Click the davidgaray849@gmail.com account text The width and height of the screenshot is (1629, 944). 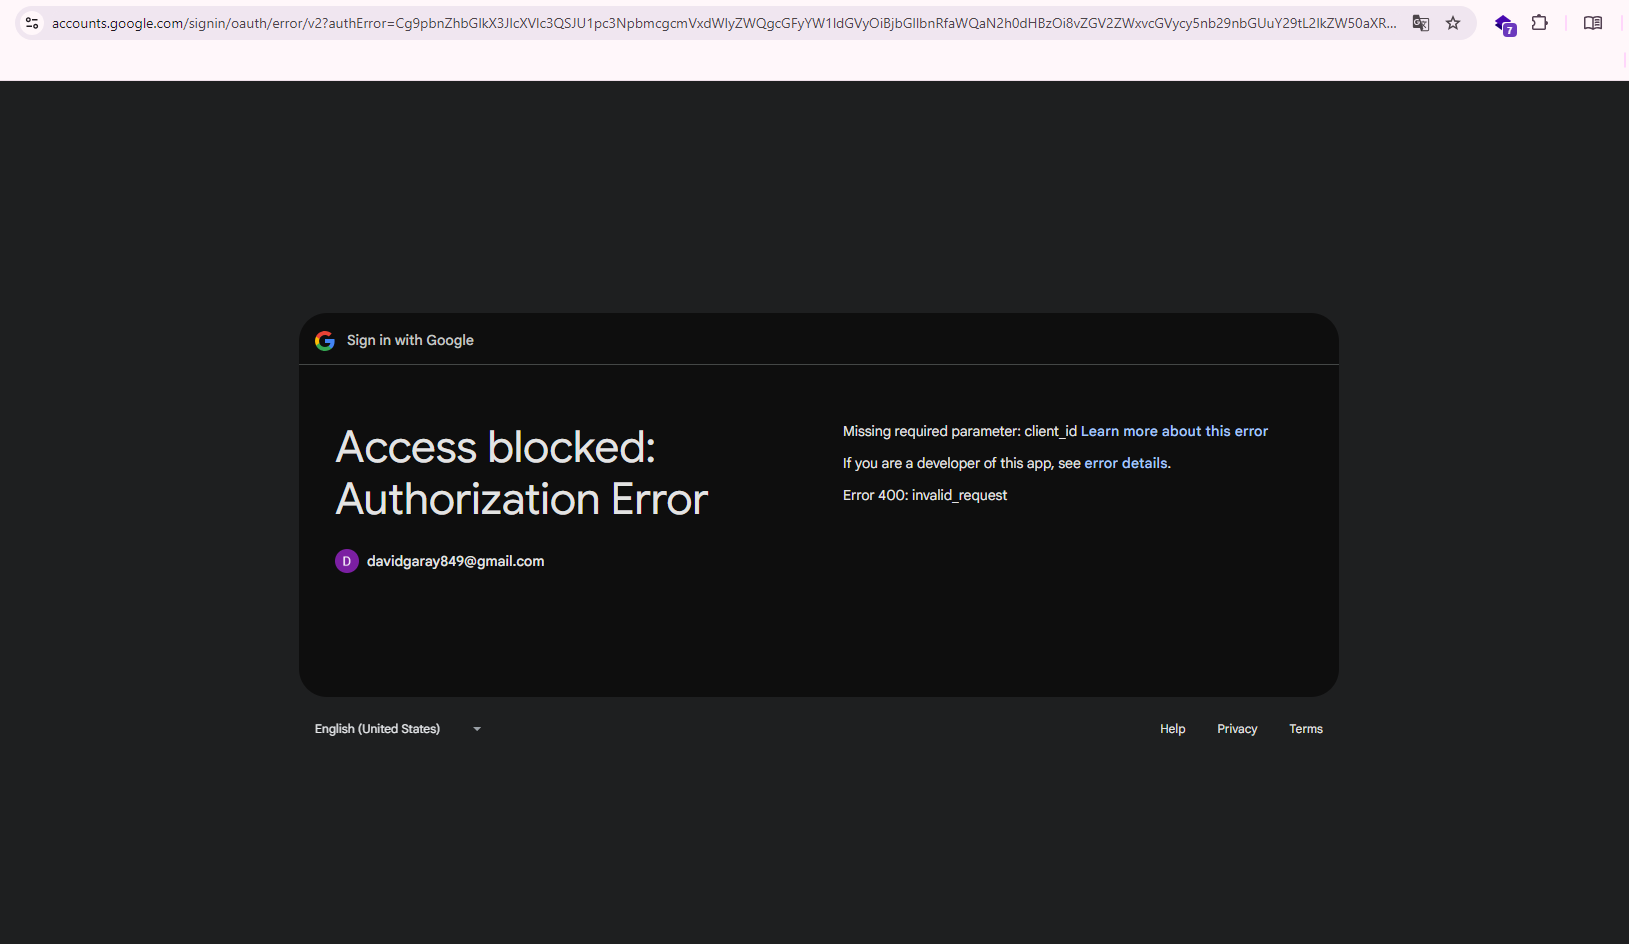coord(455,561)
